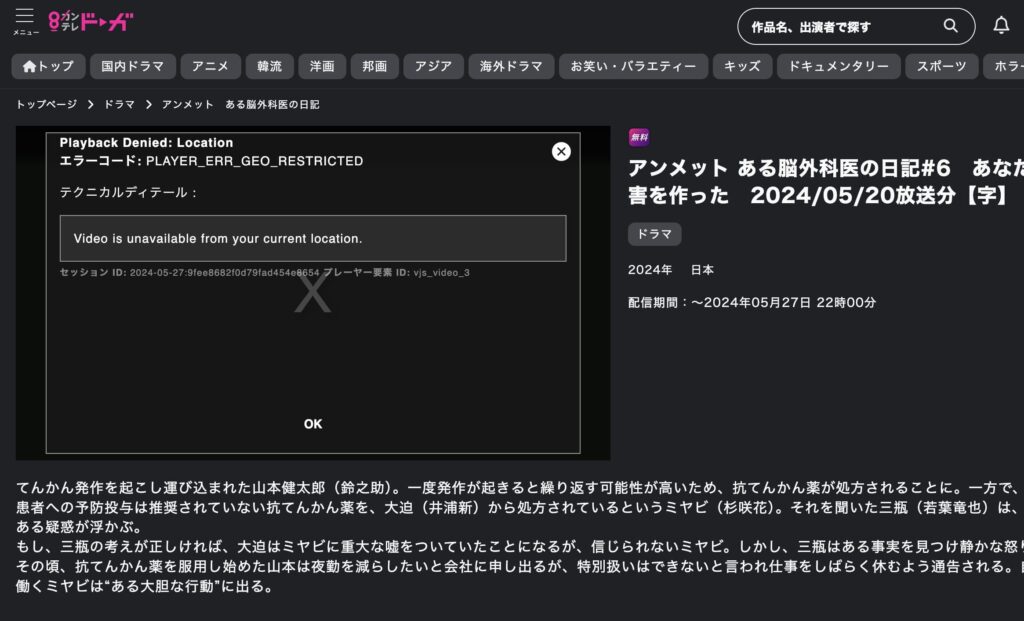Select the お笑い・バラエティー category

coord(633,66)
